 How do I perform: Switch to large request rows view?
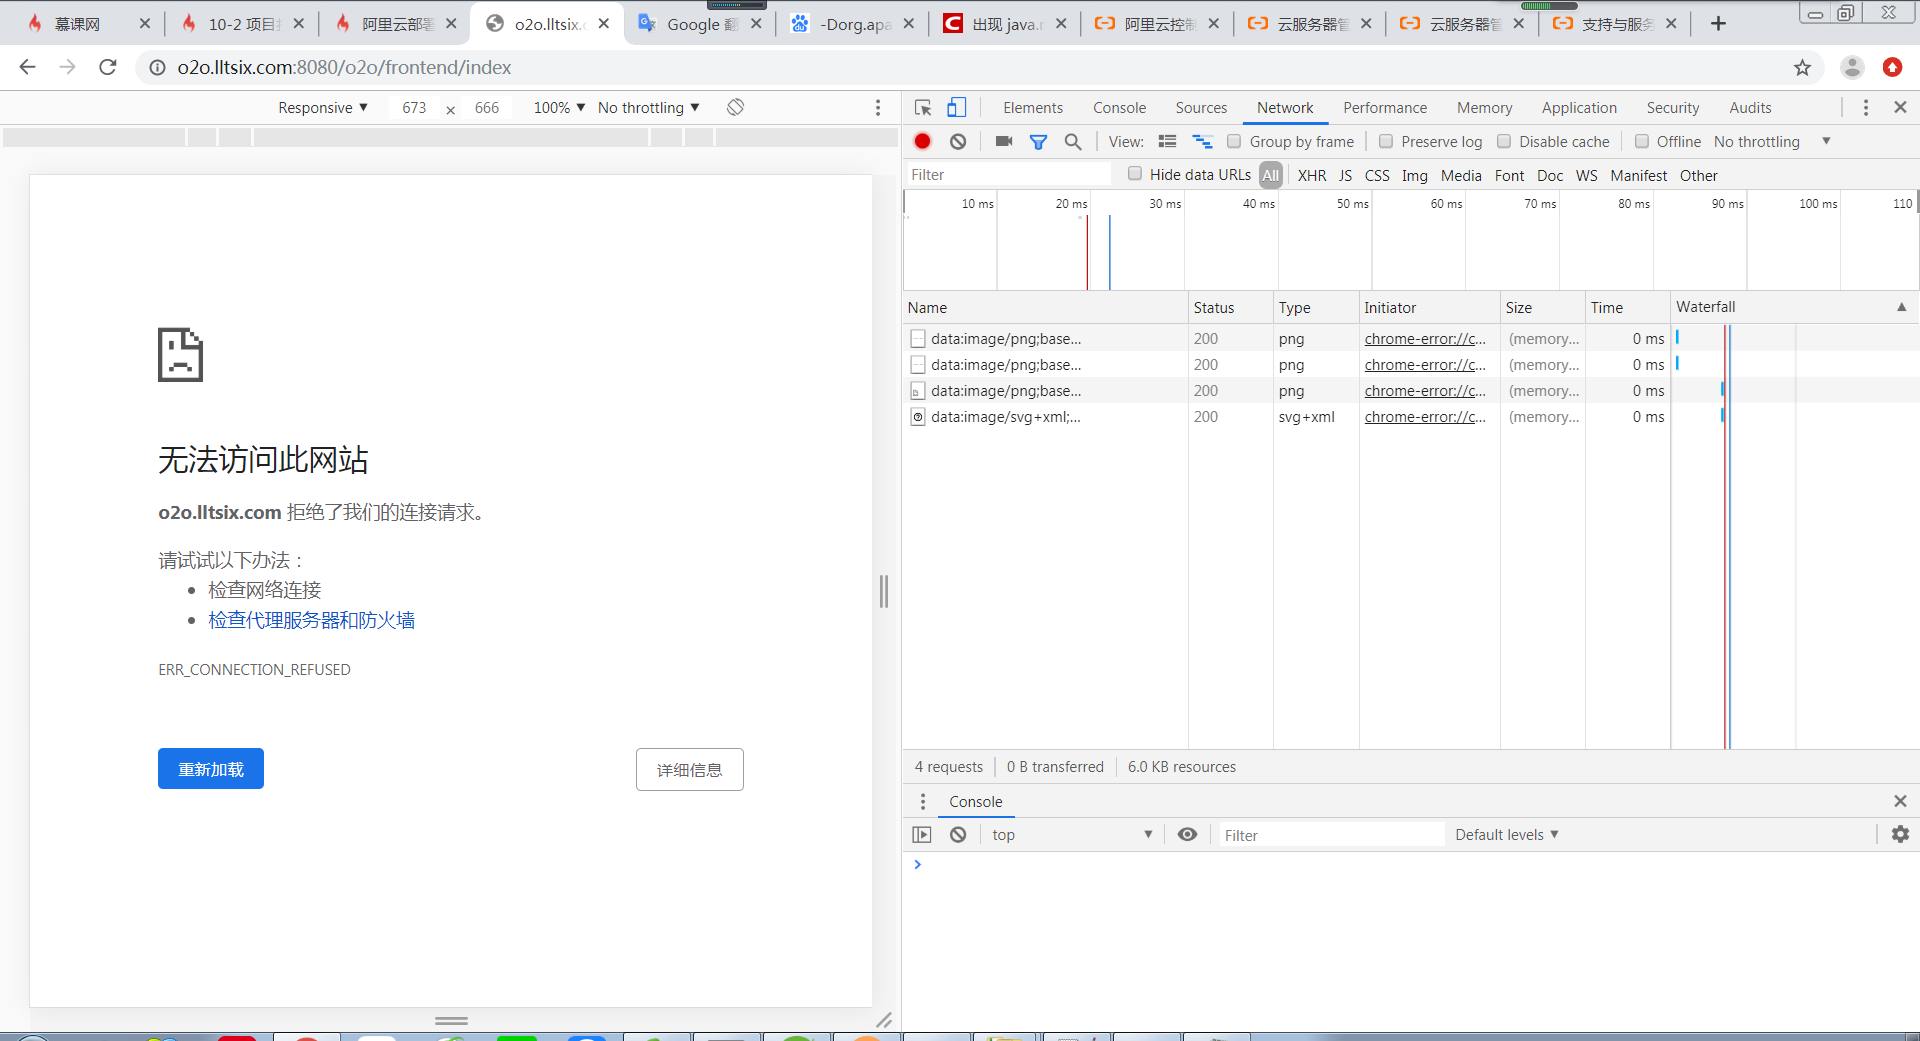point(1167,142)
